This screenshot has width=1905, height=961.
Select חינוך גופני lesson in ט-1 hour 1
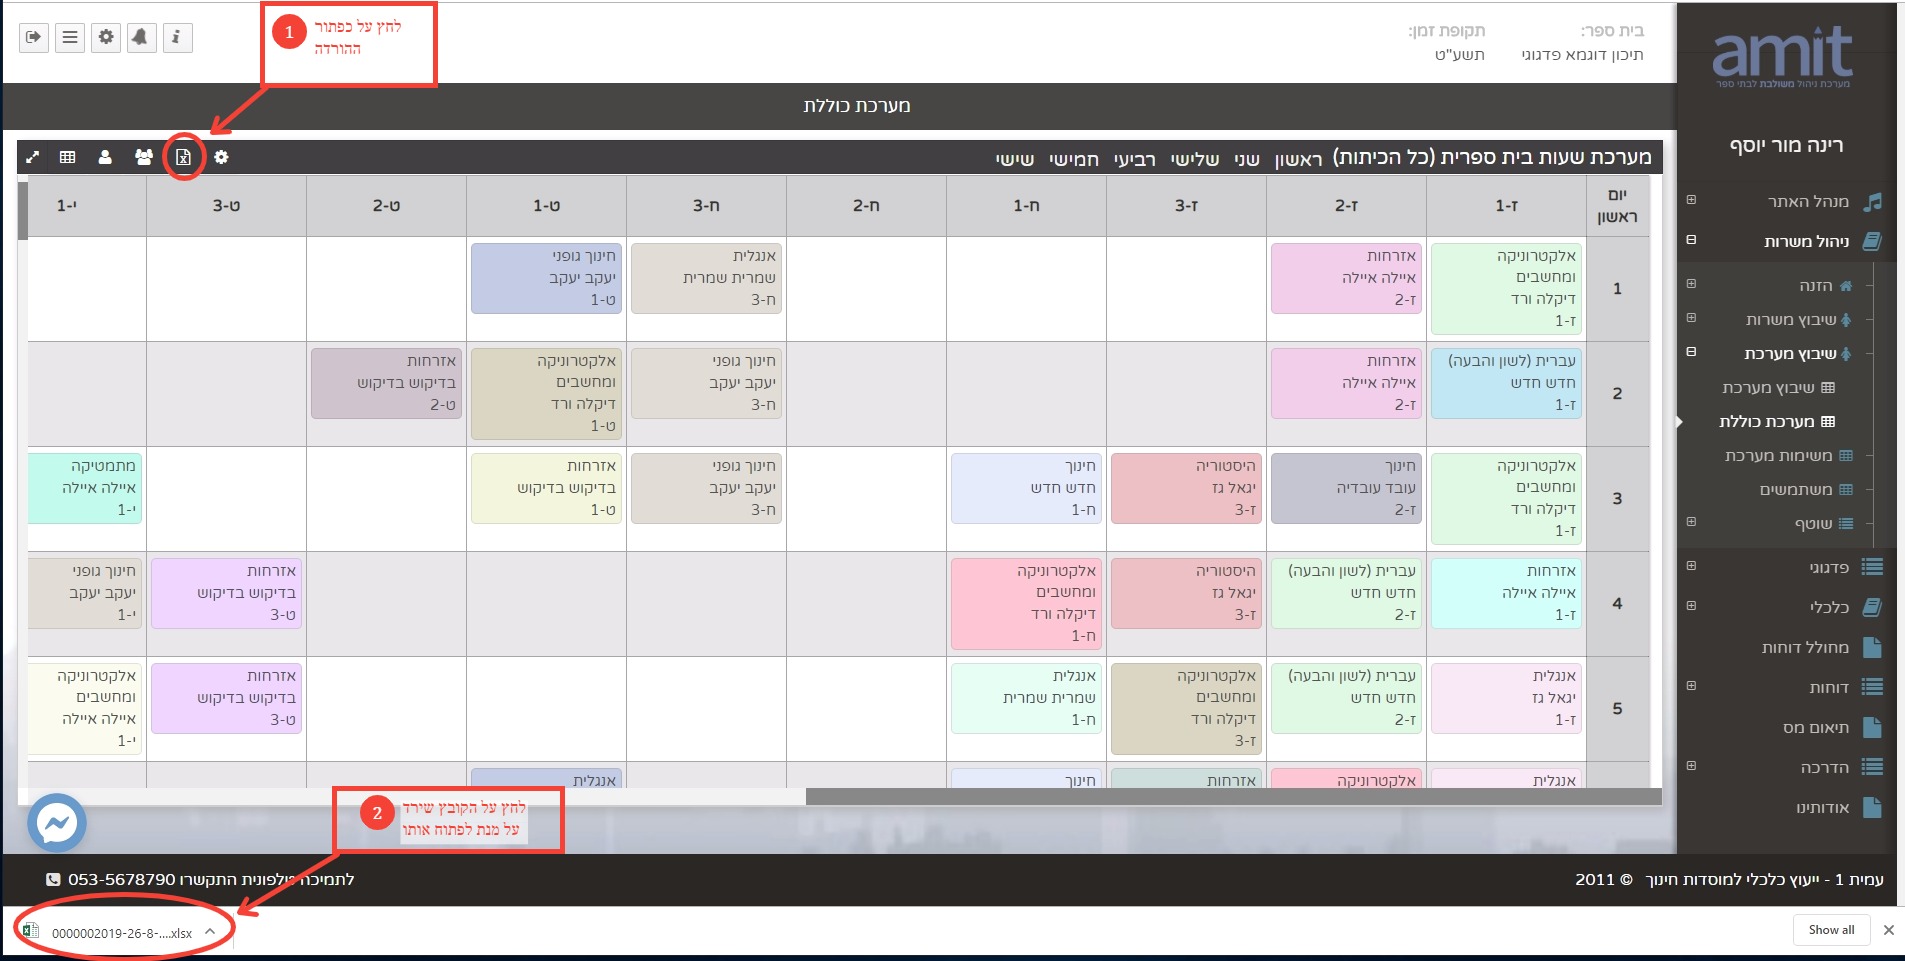click(x=546, y=278)
